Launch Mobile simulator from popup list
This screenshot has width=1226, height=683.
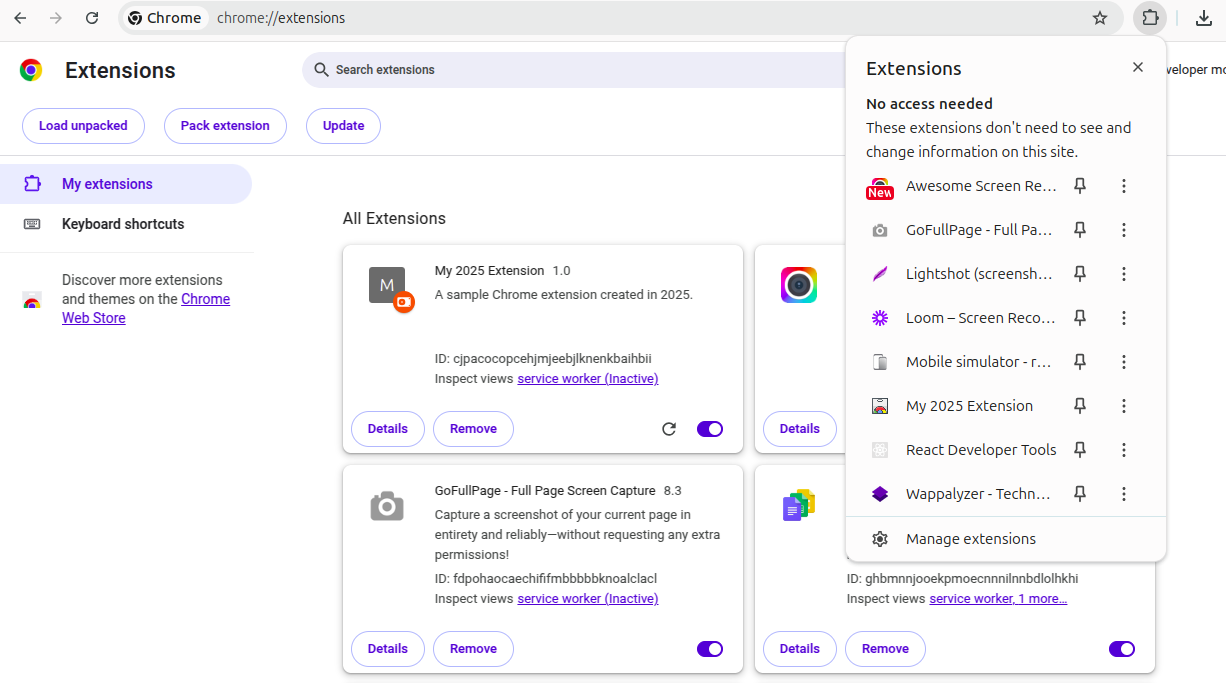[960, 362]
